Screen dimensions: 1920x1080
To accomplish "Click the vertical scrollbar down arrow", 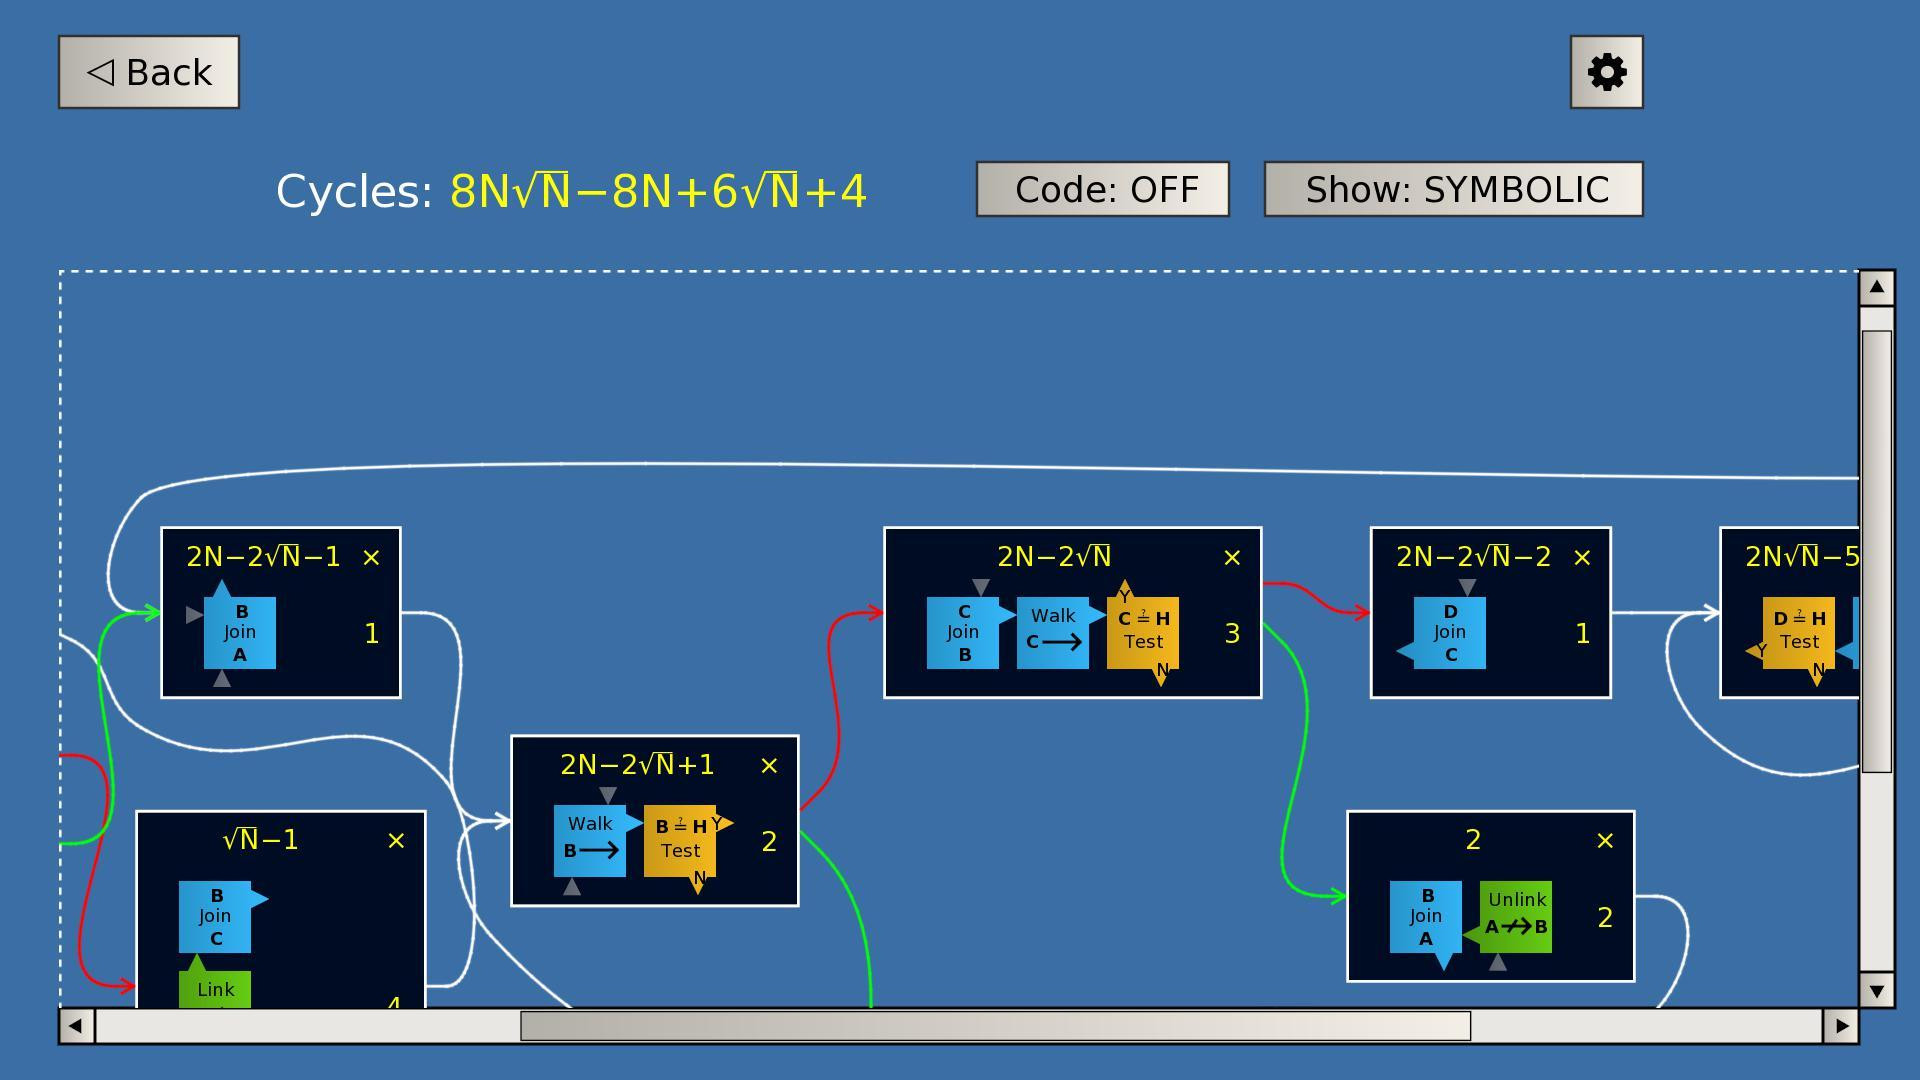I will [x=1877, y=990].
